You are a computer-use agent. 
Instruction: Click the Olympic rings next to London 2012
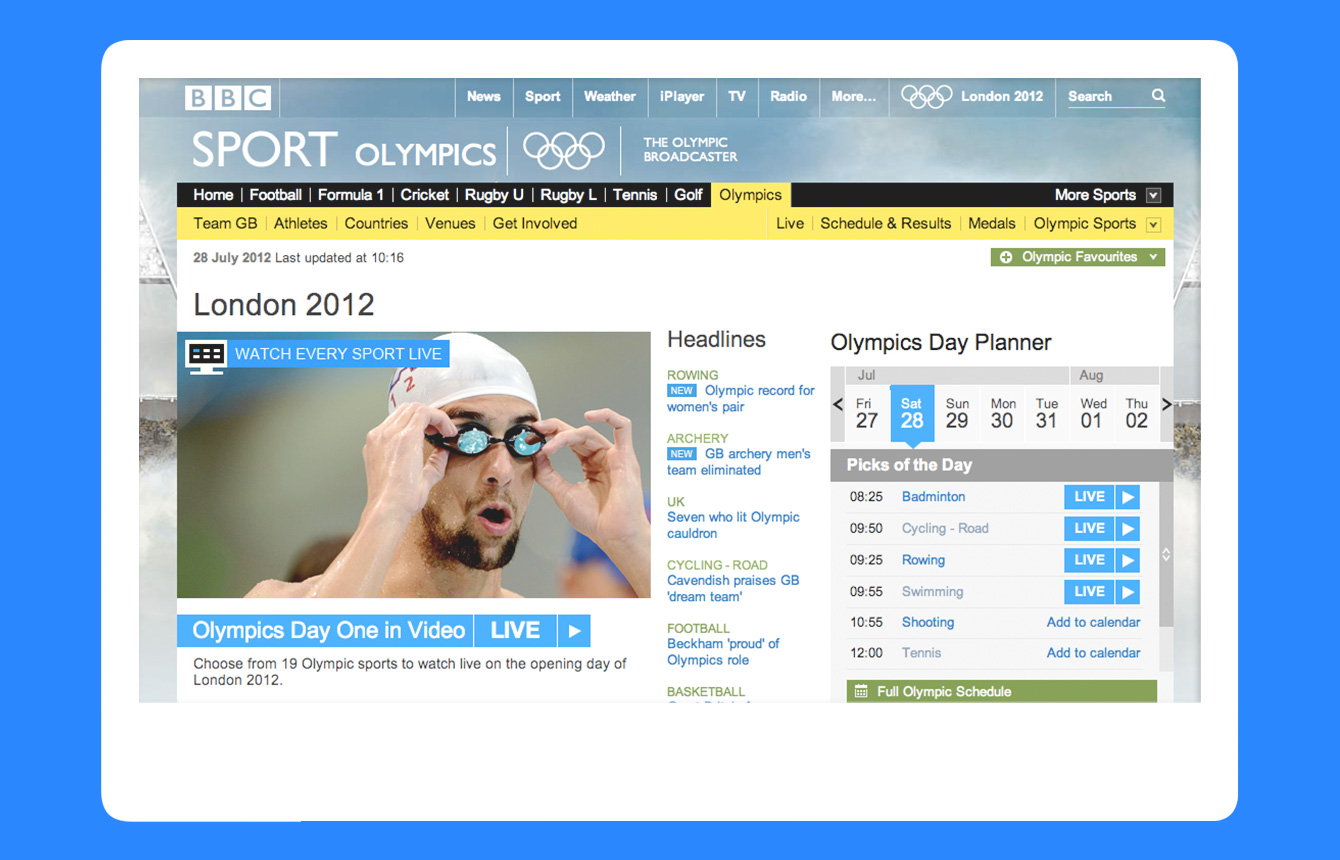[x=927, y=96]
